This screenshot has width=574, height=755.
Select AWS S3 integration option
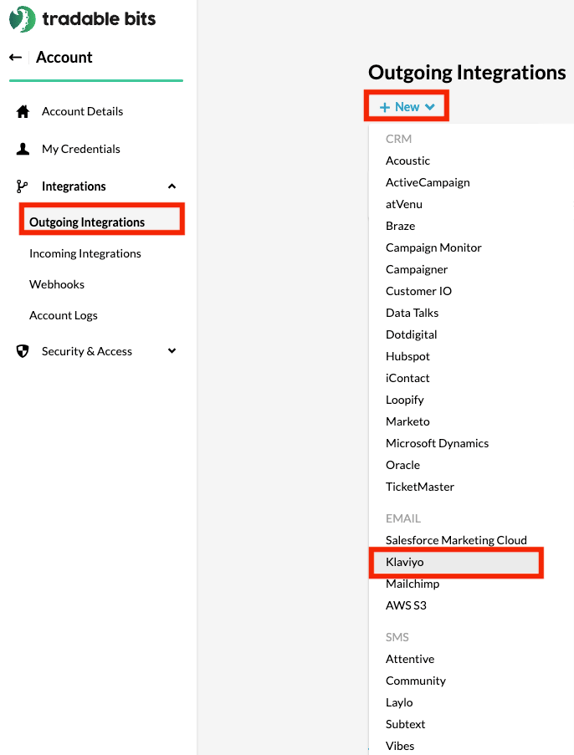click(406, 605)
